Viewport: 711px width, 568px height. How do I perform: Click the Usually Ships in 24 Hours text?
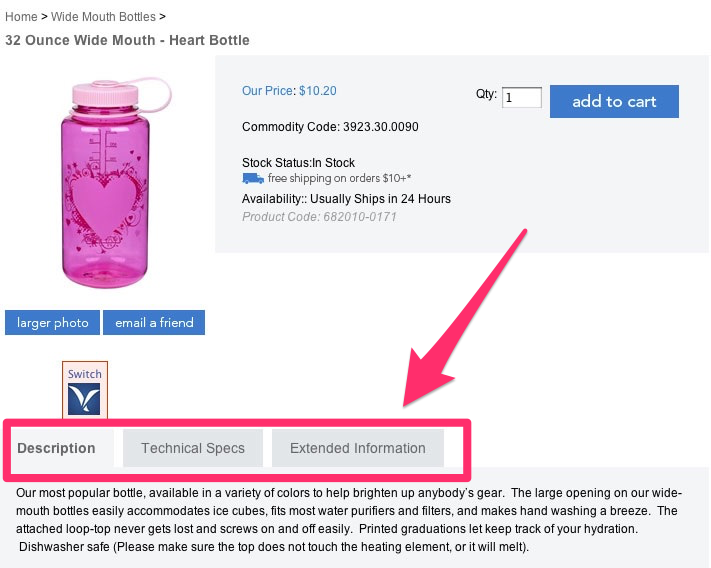coord(380,199)
